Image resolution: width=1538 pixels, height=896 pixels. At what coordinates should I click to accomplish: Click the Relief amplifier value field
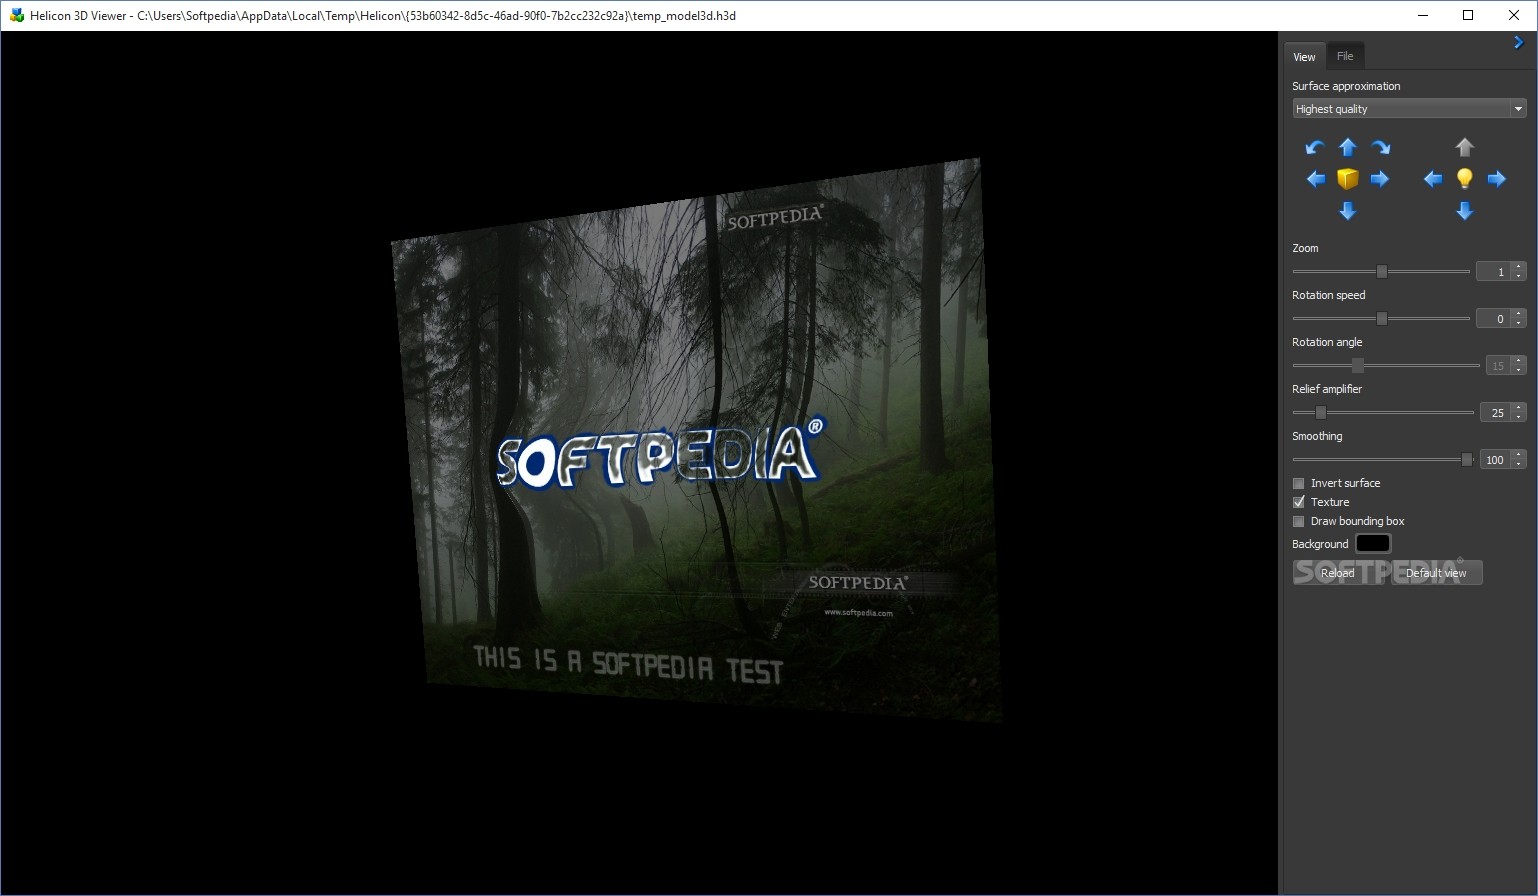click(1496, 413)
